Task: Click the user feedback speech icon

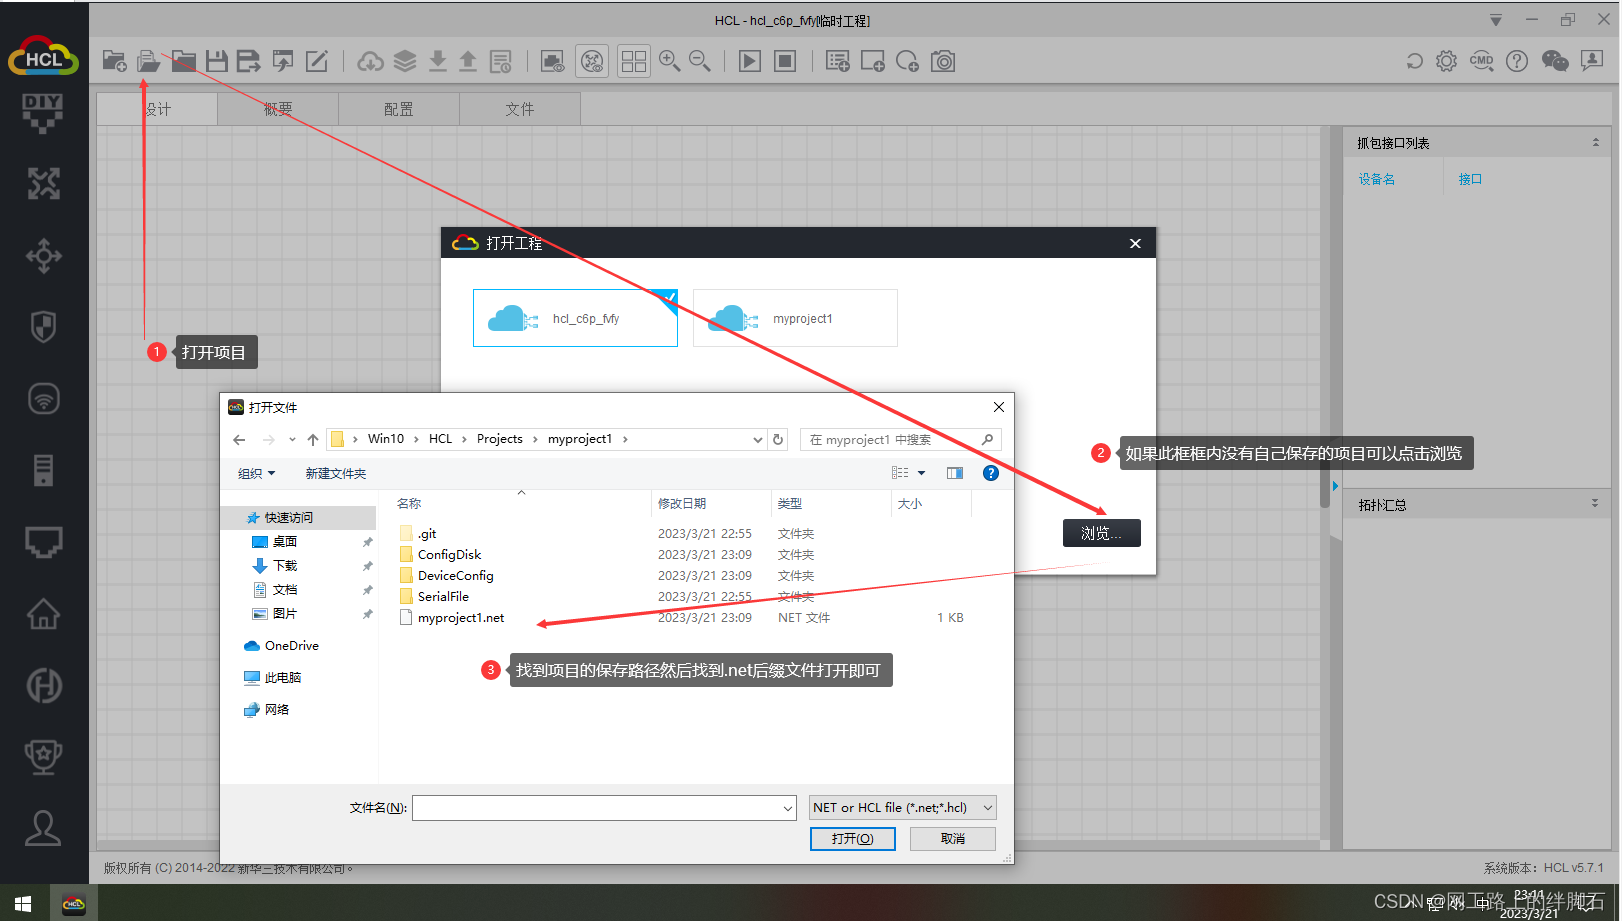Action: (x=1592, y=61)
